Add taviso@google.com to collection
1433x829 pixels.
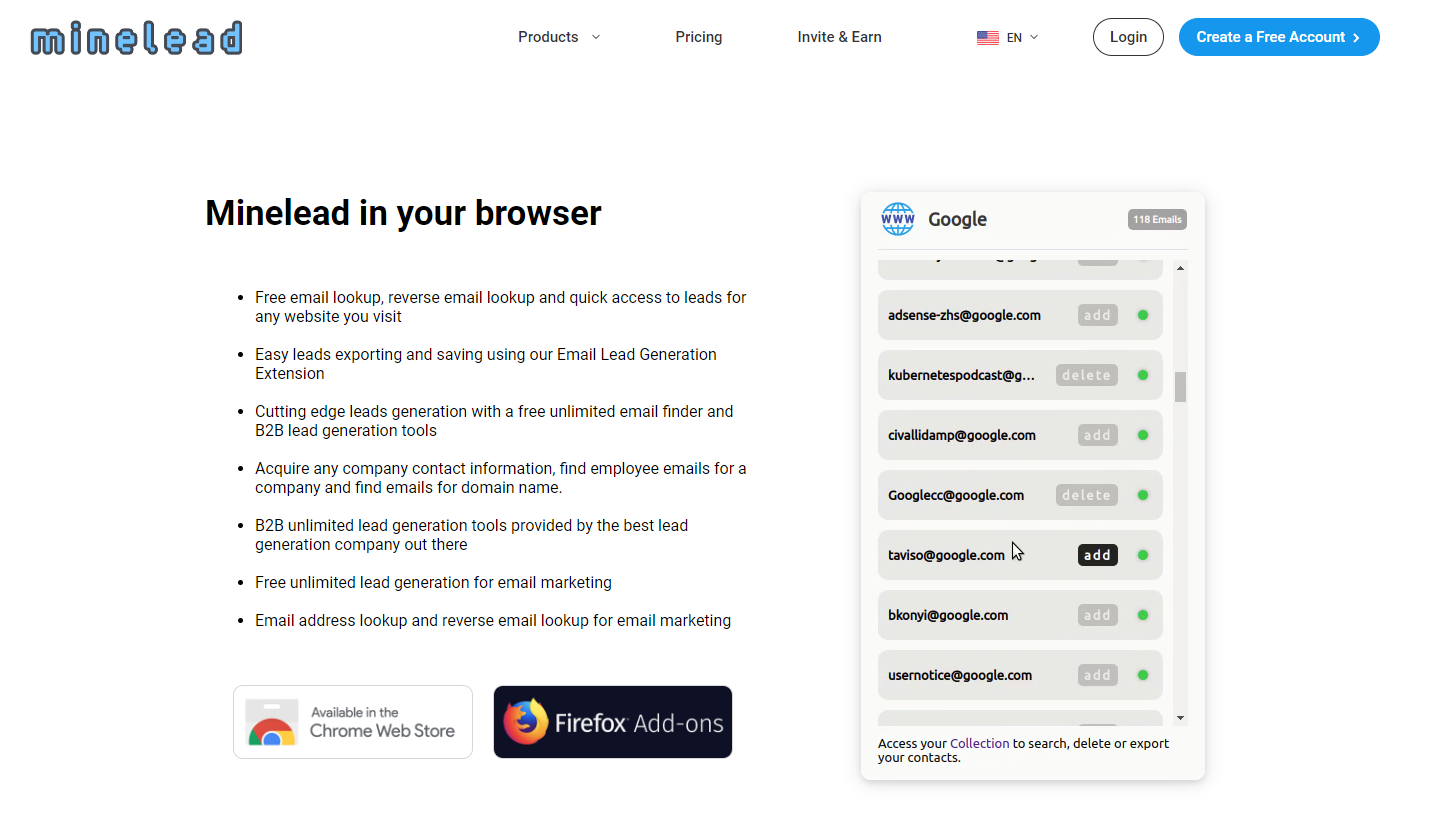click(1098, 555)
